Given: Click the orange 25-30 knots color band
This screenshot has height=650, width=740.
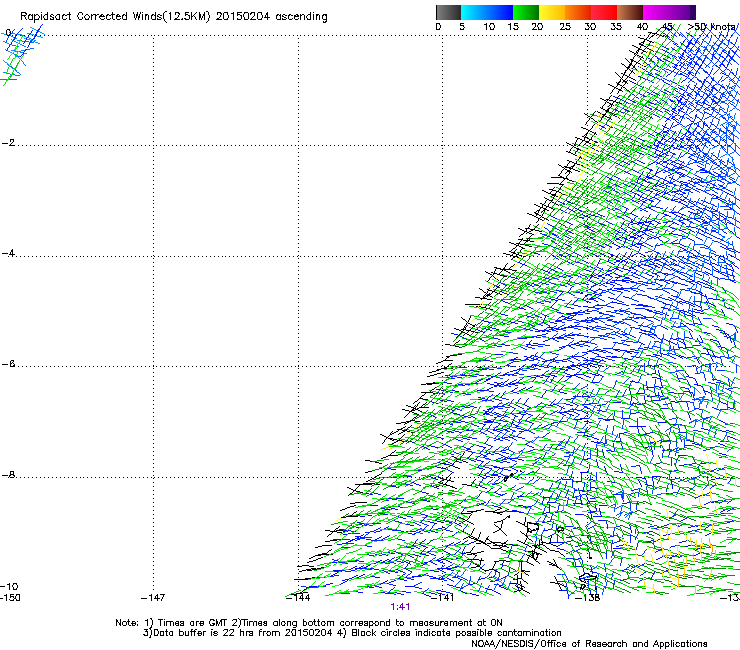Looking at the screenshot, I should pos(578,12).
